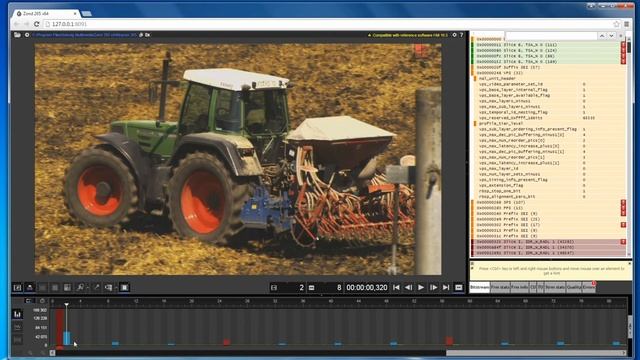The image size is (640, 360).
Task: Click the bar chart view icon left of timeline
Action: tap(17, 314)
